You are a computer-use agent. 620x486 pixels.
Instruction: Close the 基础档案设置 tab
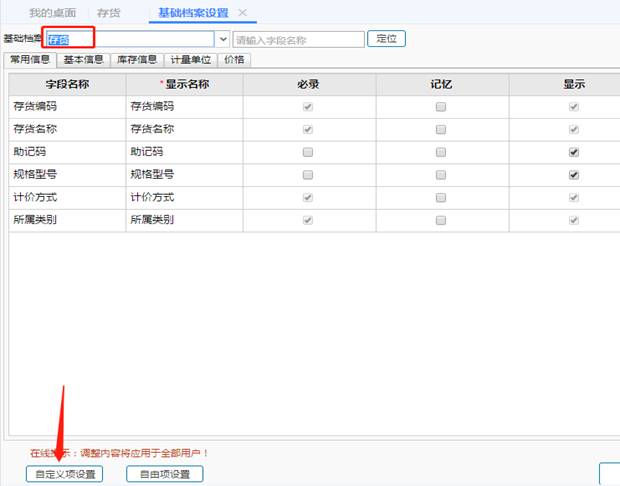[242, 13]
